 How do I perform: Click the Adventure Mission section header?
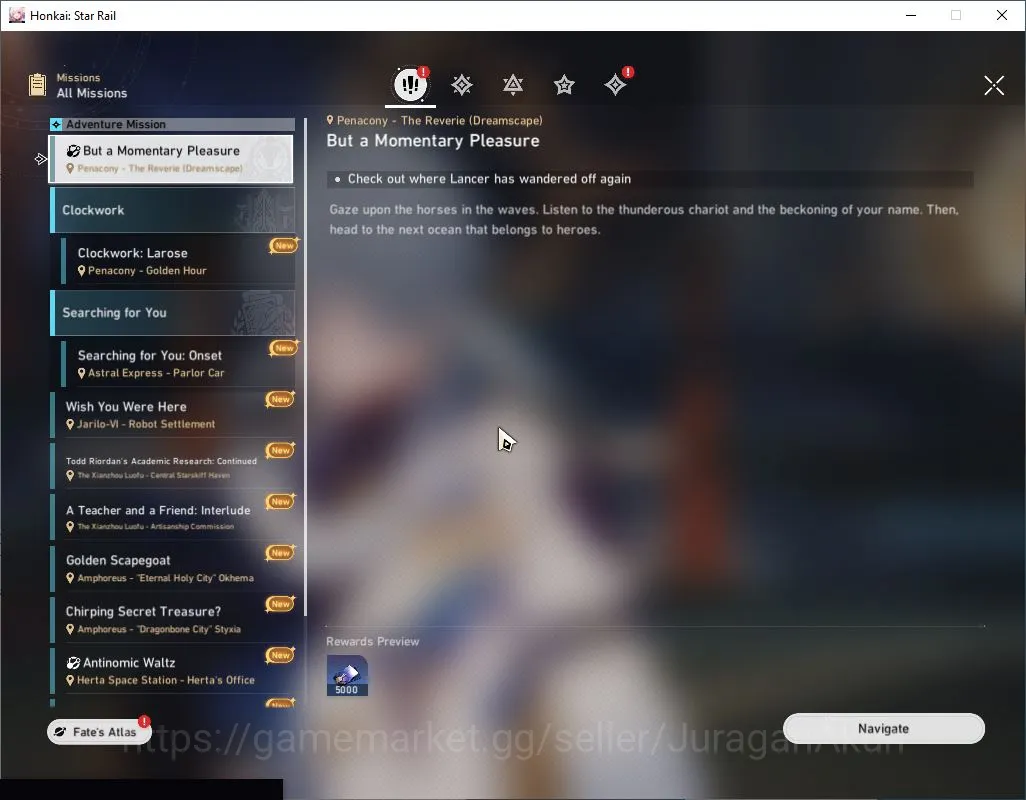point(173,124)
